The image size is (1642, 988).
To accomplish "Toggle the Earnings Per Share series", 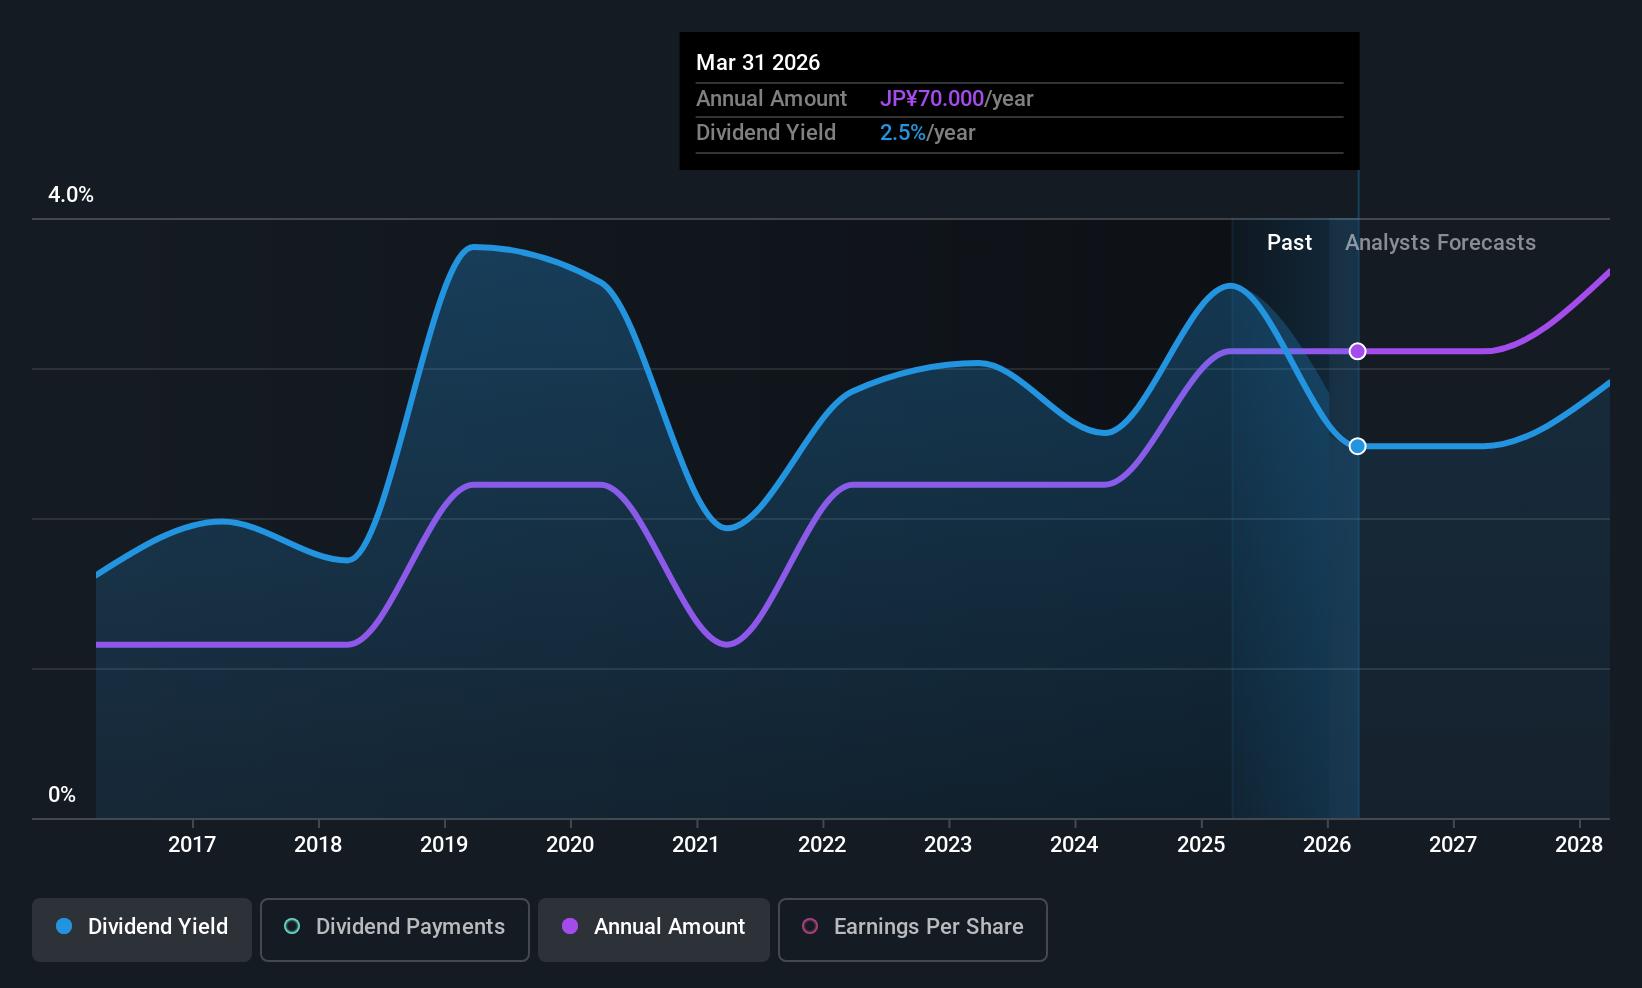I will [913, 930].
